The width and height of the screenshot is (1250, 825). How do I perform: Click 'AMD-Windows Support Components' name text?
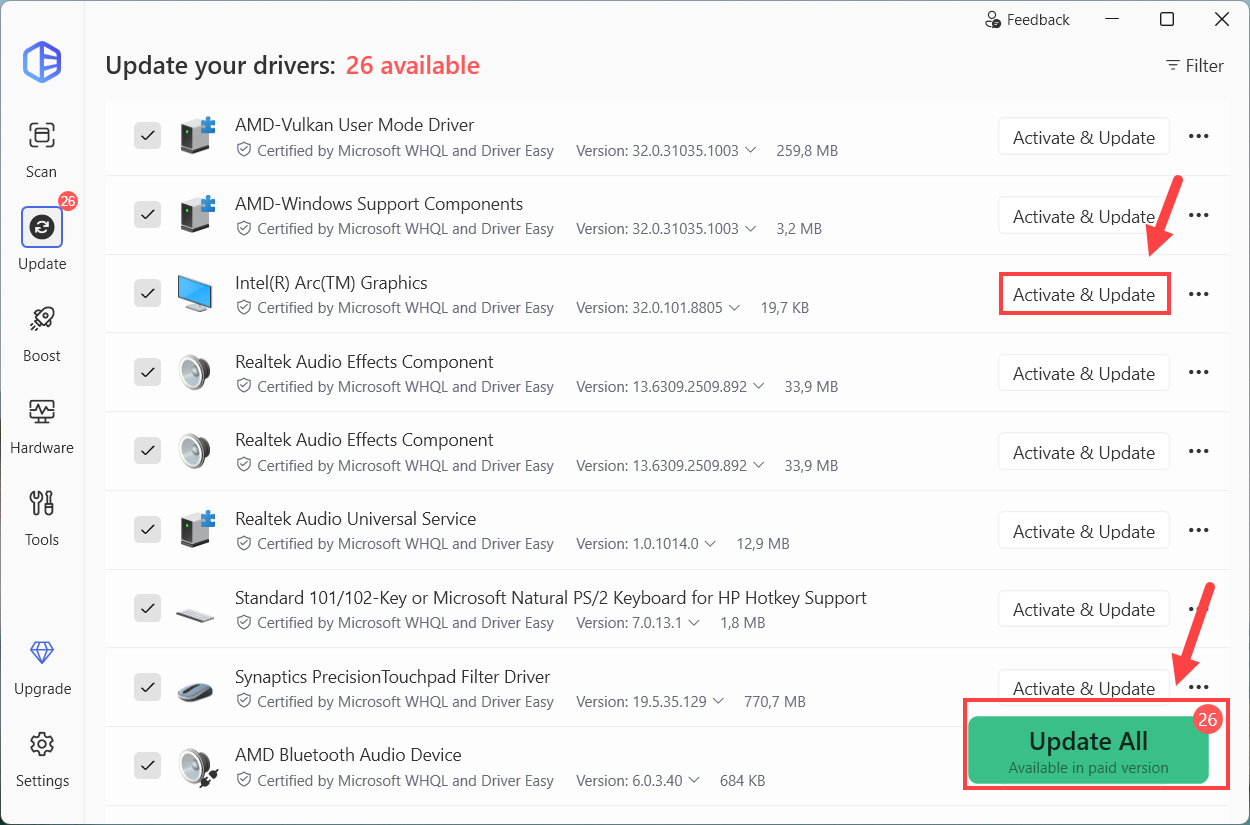[x=379, y=204]
